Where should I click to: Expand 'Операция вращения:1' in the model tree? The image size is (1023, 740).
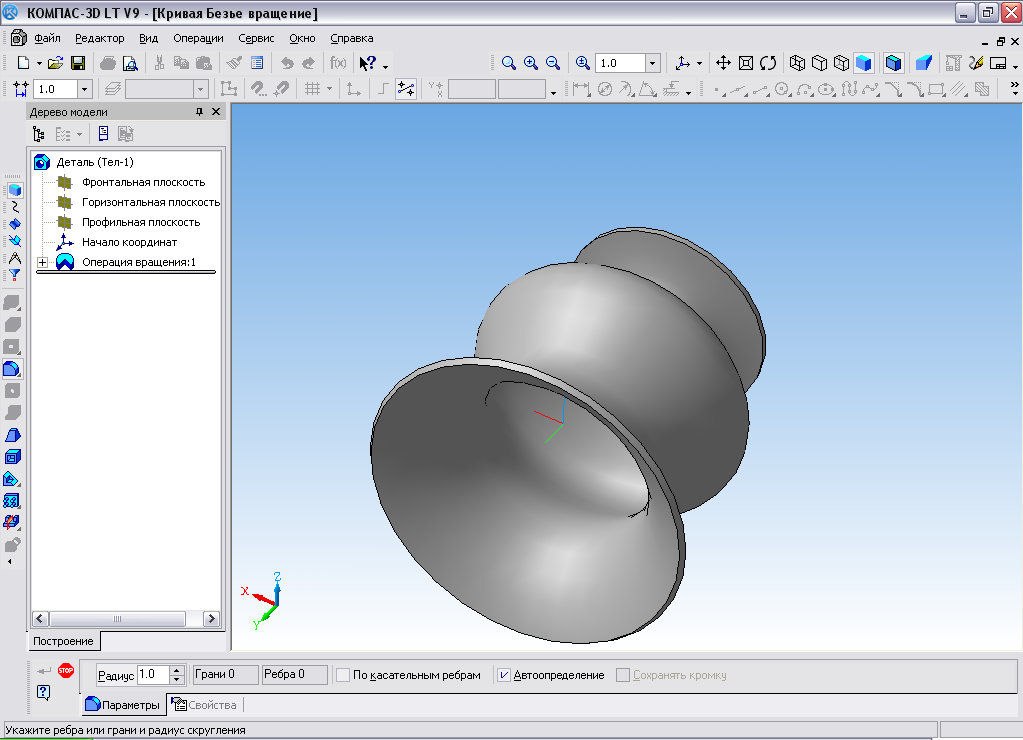[42, 262]
